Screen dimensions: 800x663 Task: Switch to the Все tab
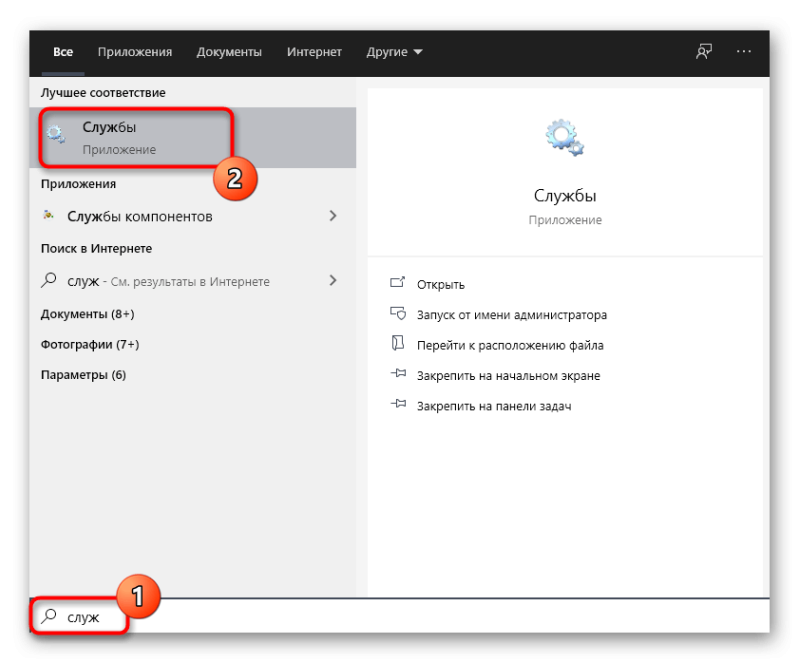coord(63,52)
